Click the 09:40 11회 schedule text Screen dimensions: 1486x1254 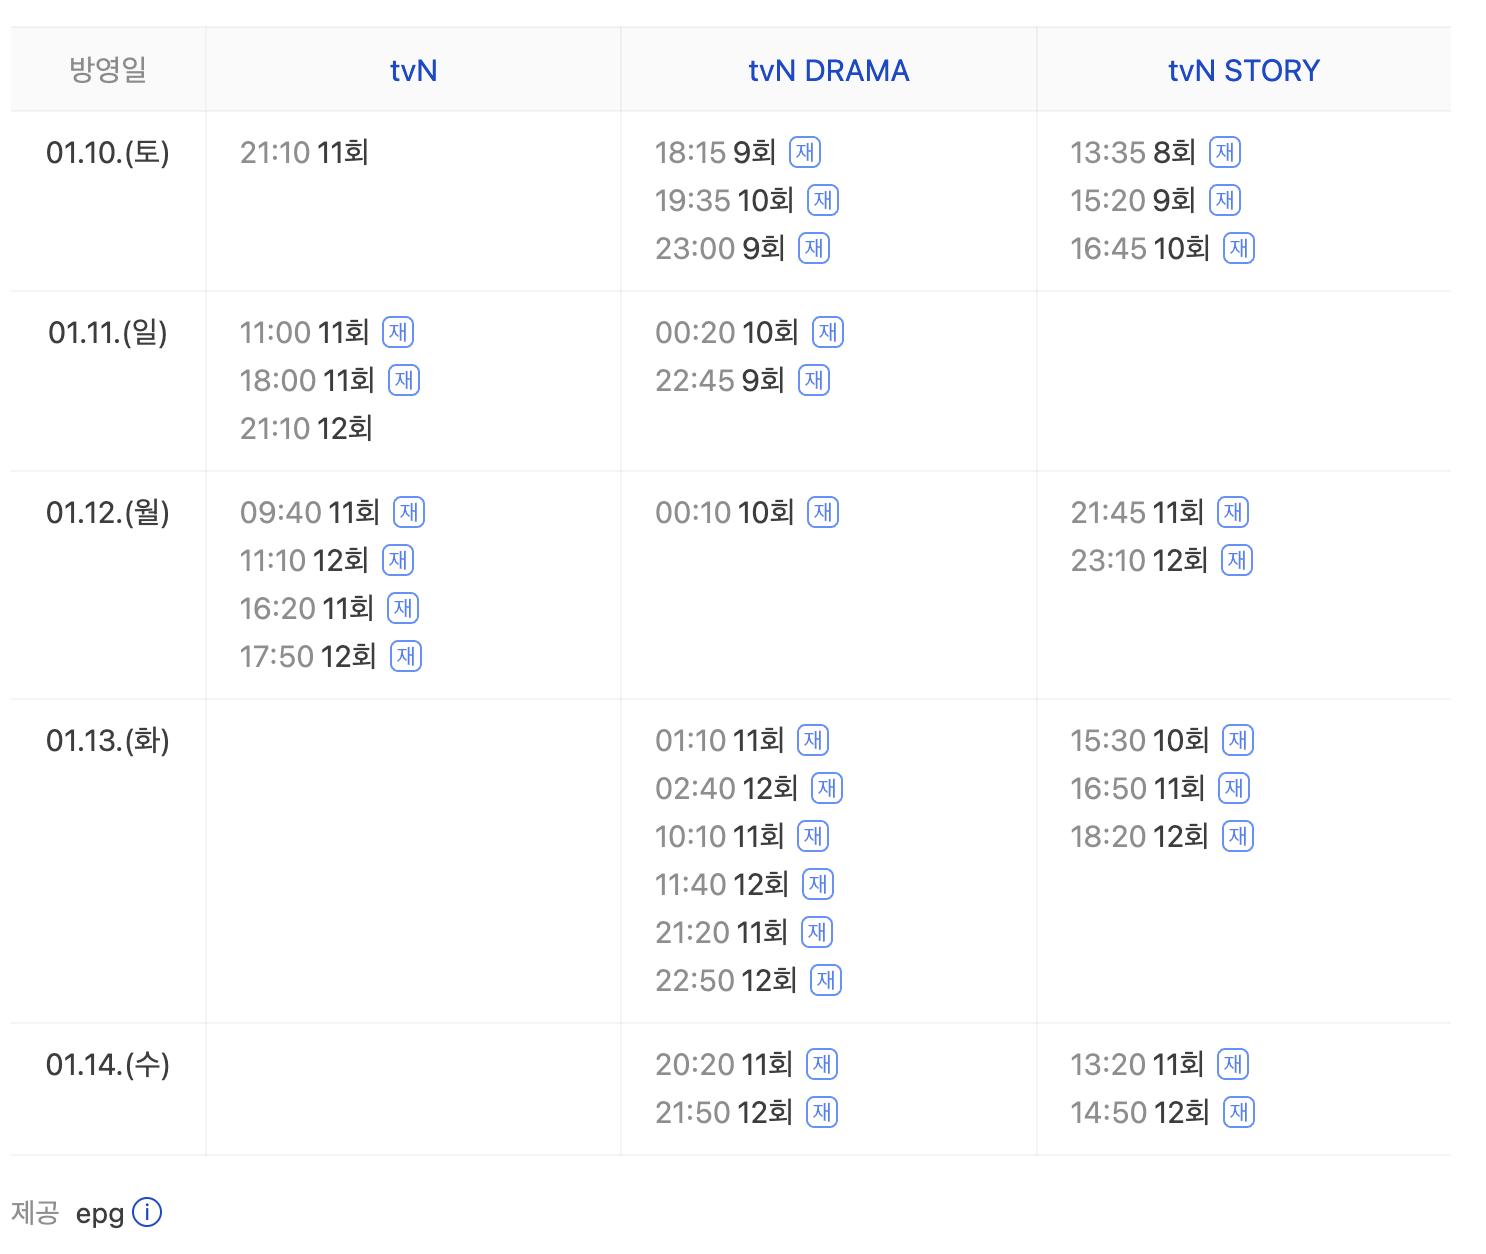pos(310,512)
